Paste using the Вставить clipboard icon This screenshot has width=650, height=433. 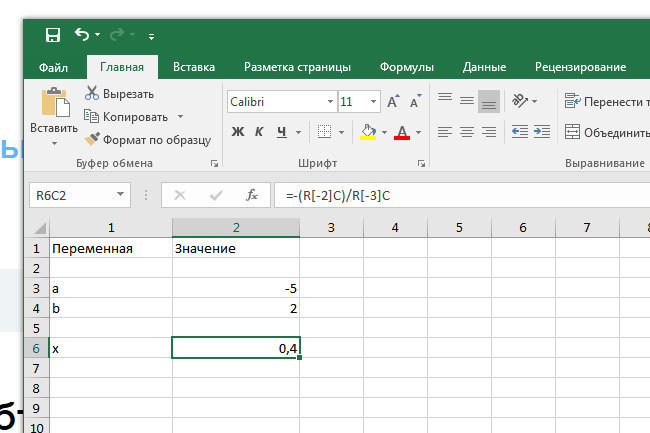[x=55, y=102]
